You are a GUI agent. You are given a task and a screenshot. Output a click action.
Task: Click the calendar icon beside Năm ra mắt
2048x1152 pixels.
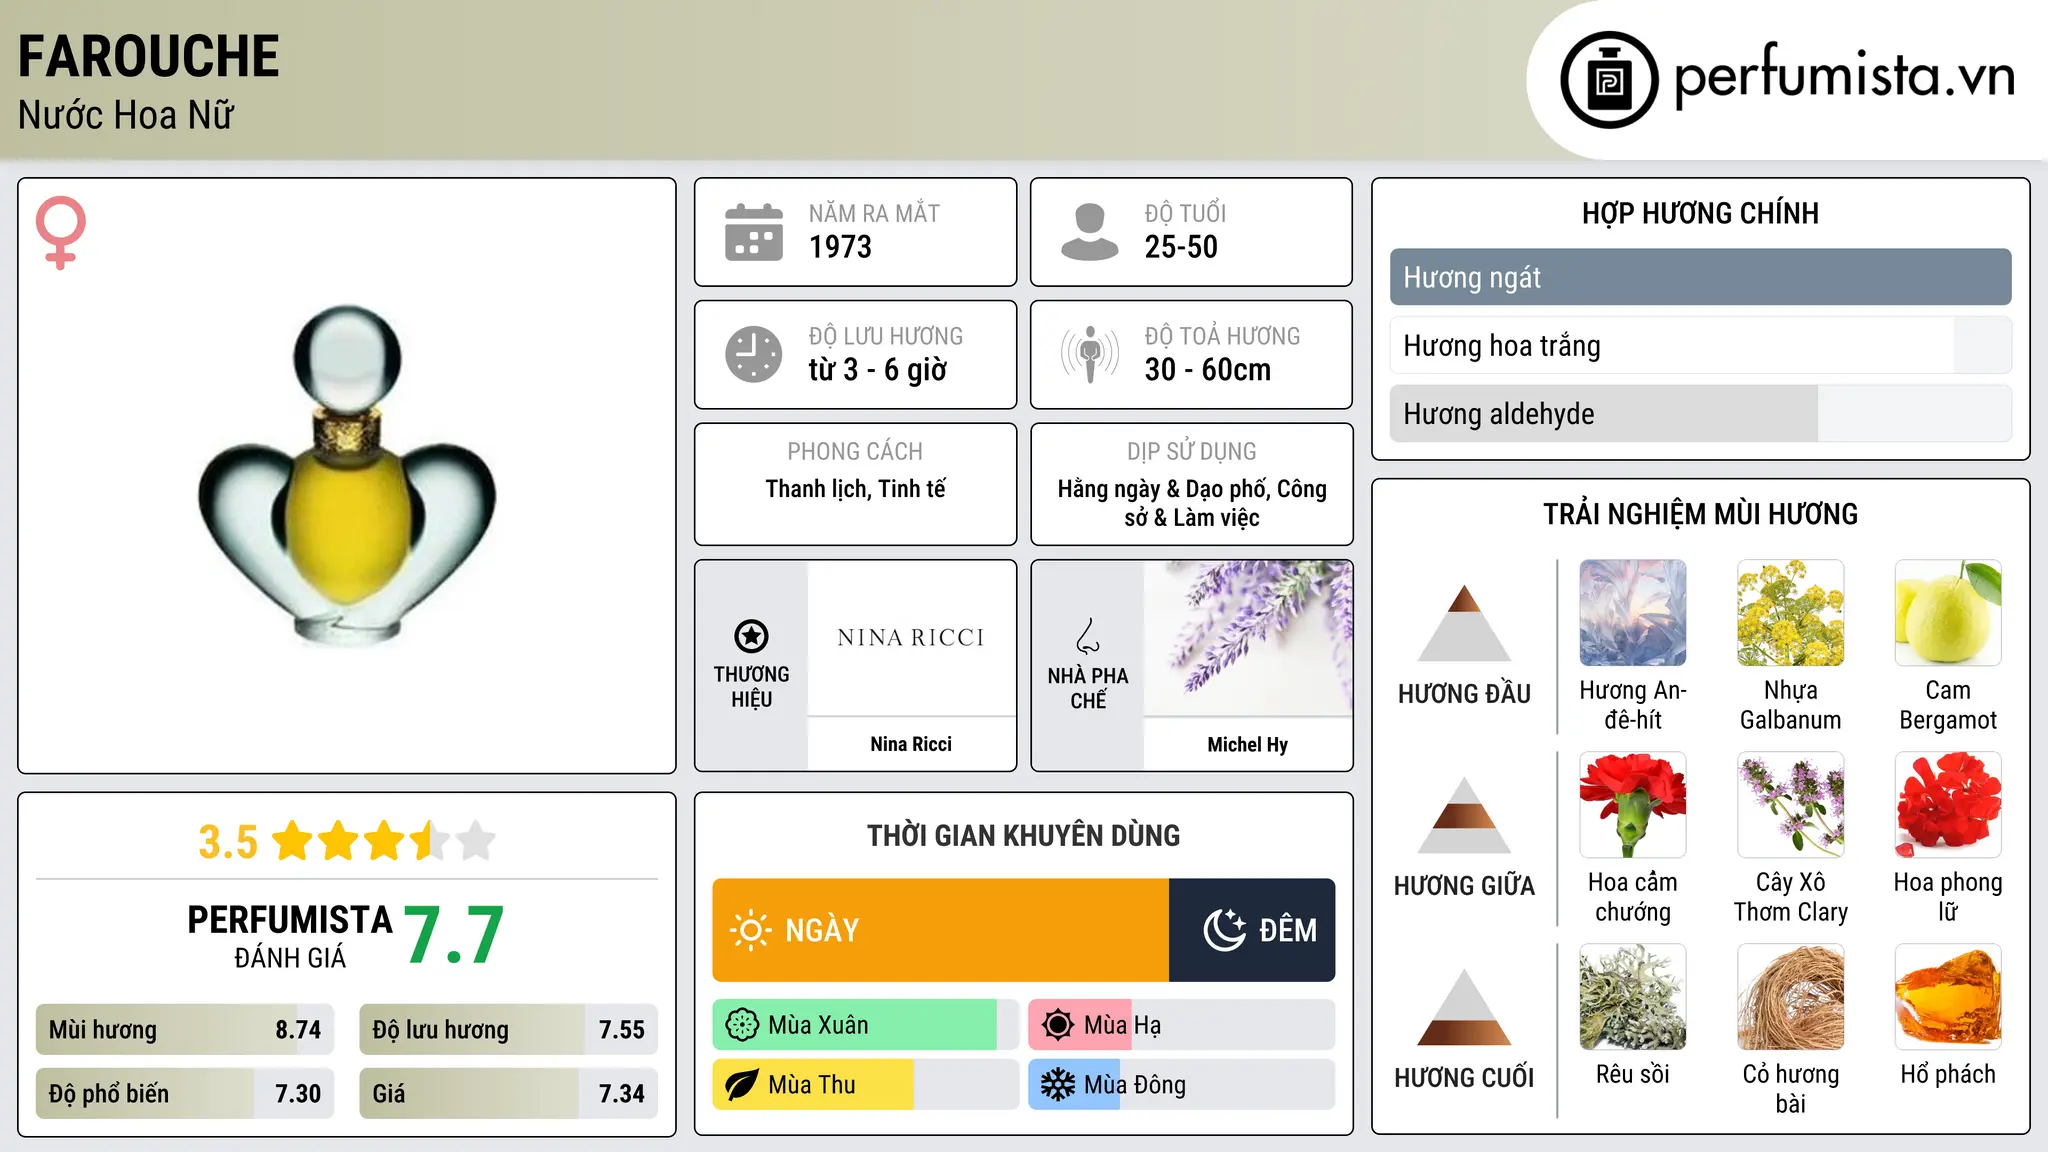754,232
